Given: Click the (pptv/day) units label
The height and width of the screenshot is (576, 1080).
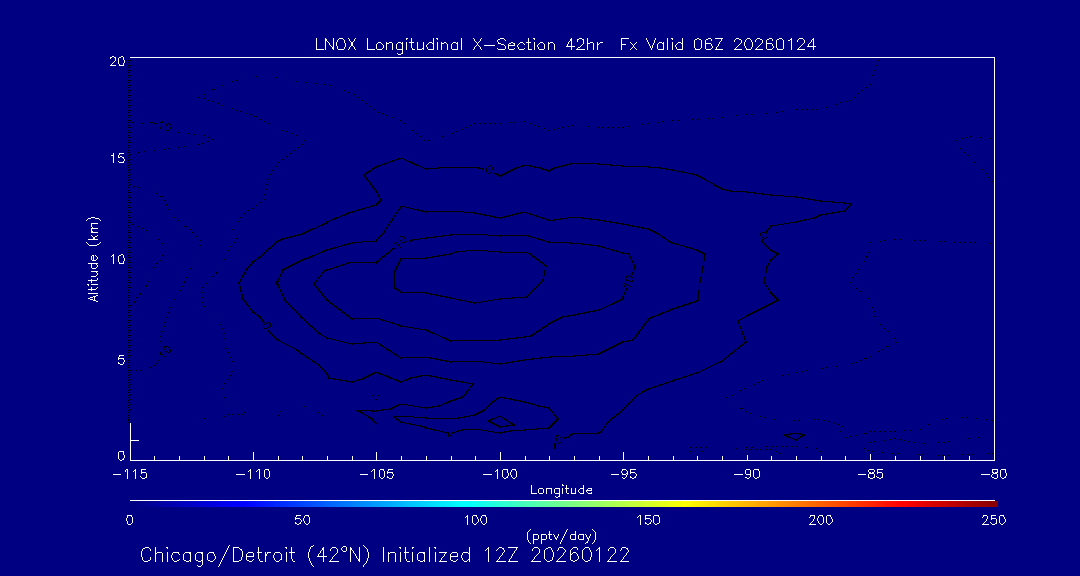Looking at the screenshot, I should pos(561,535).
